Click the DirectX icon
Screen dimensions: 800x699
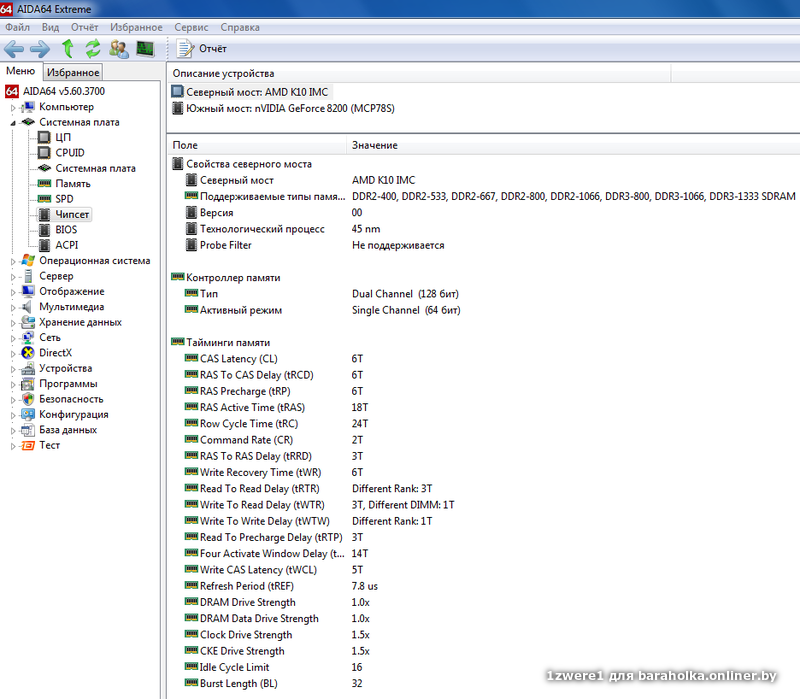29,353
